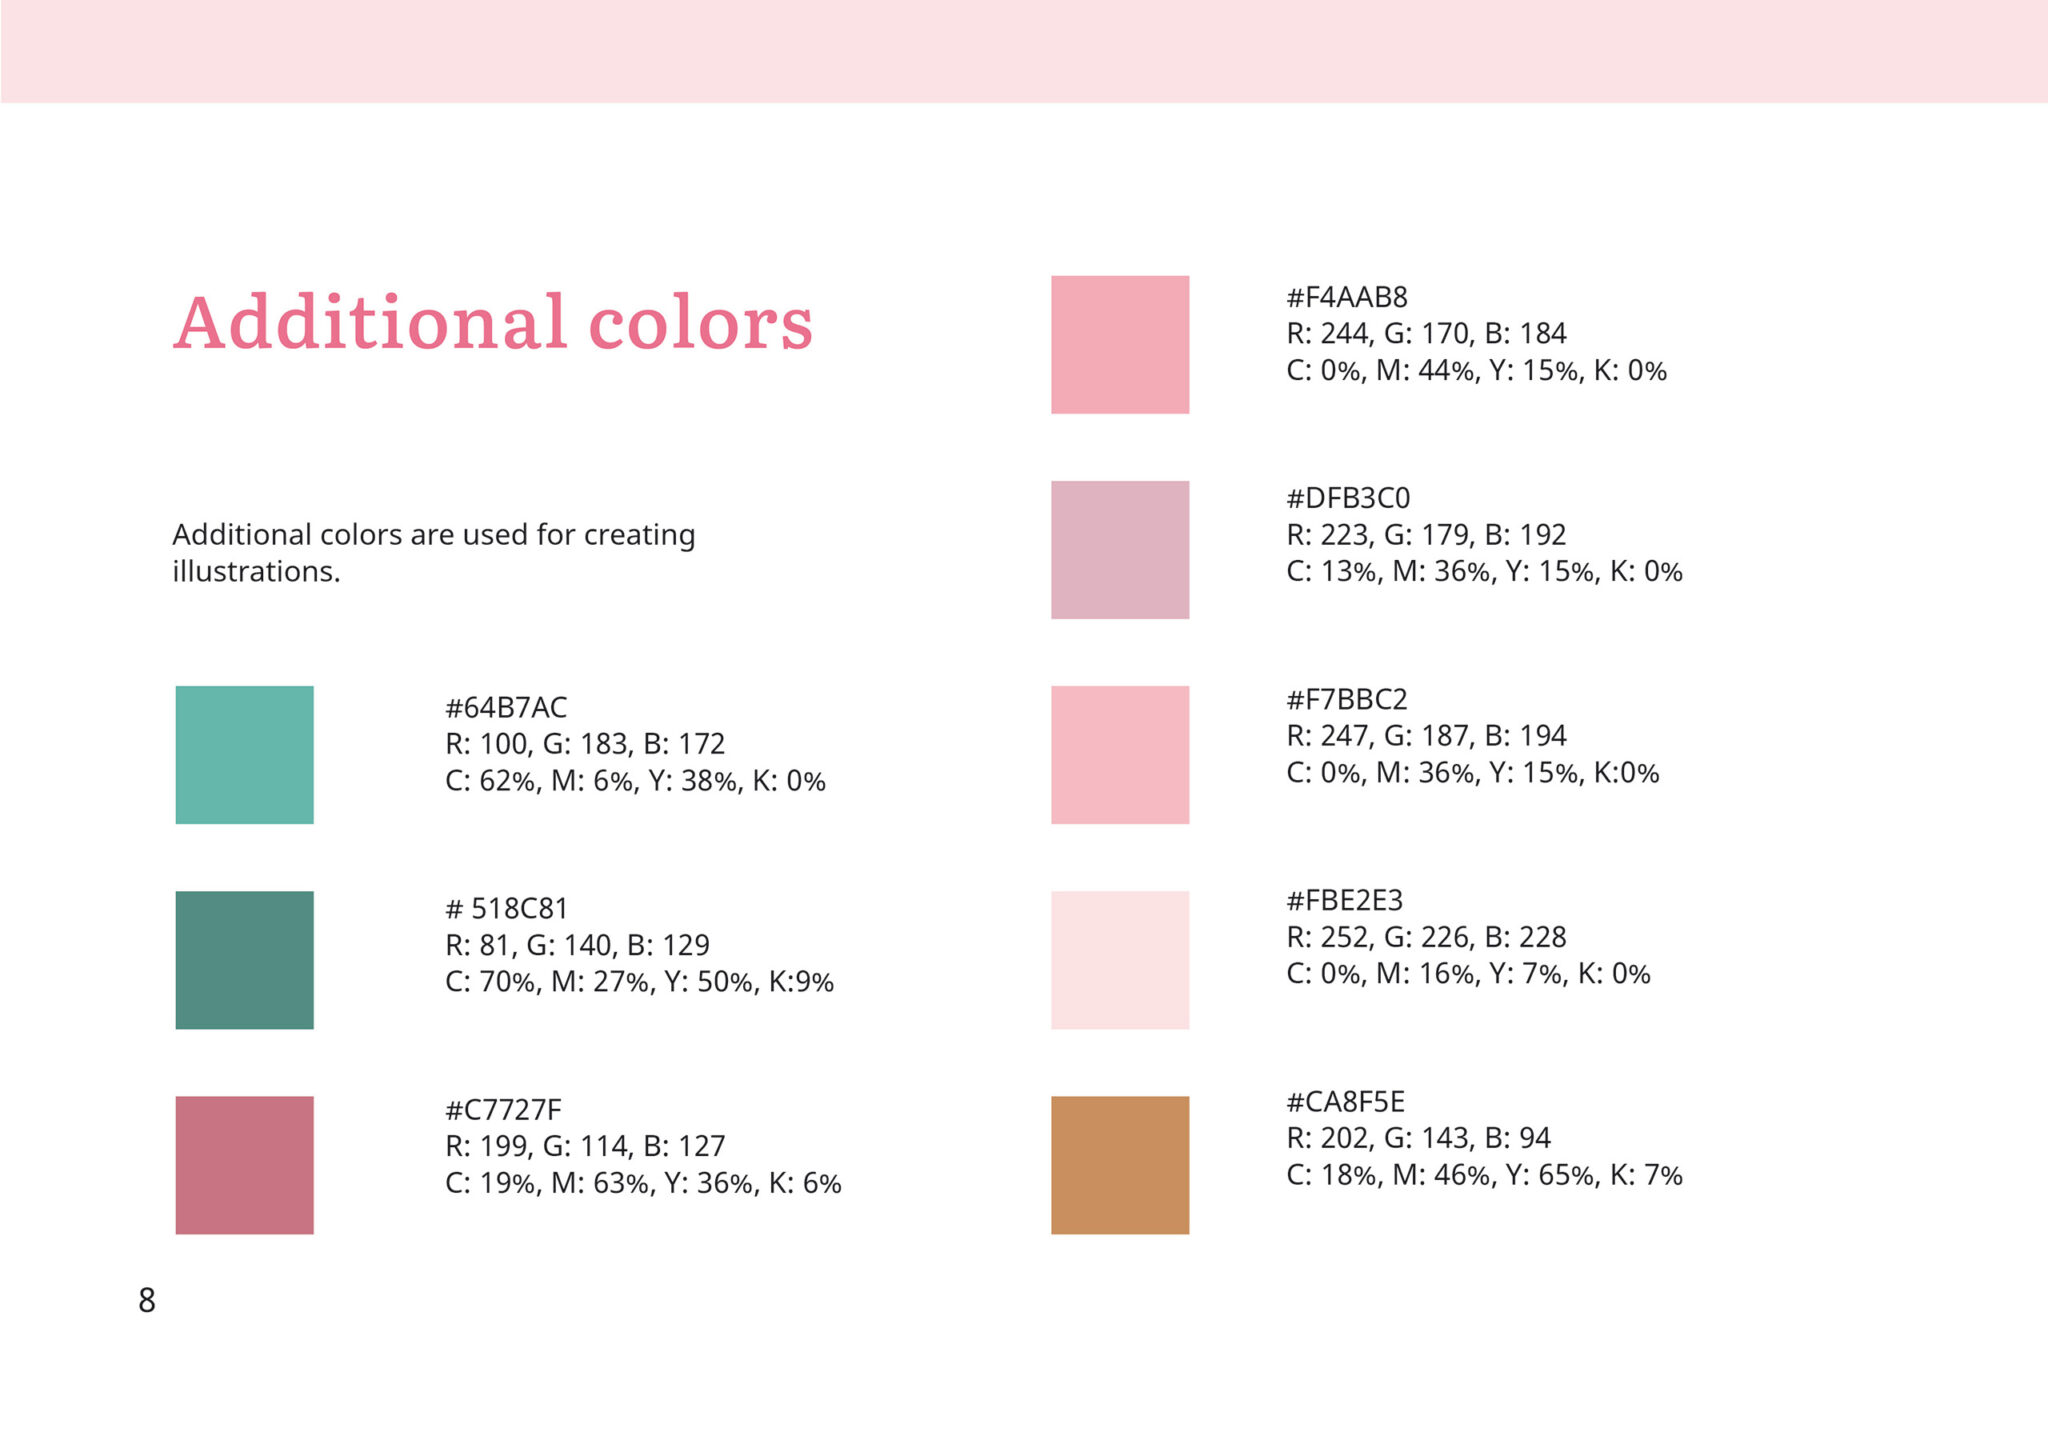Click the #CA8F5E hex code text
The width and height of the screenshot is (2048, 1448).
pyautogui.click(x=1345, y=1102)
